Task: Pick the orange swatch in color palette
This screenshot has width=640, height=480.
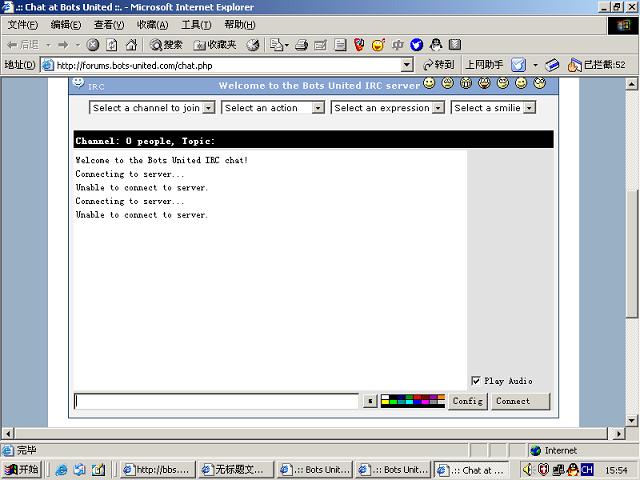Action: (x=441, y=397)
